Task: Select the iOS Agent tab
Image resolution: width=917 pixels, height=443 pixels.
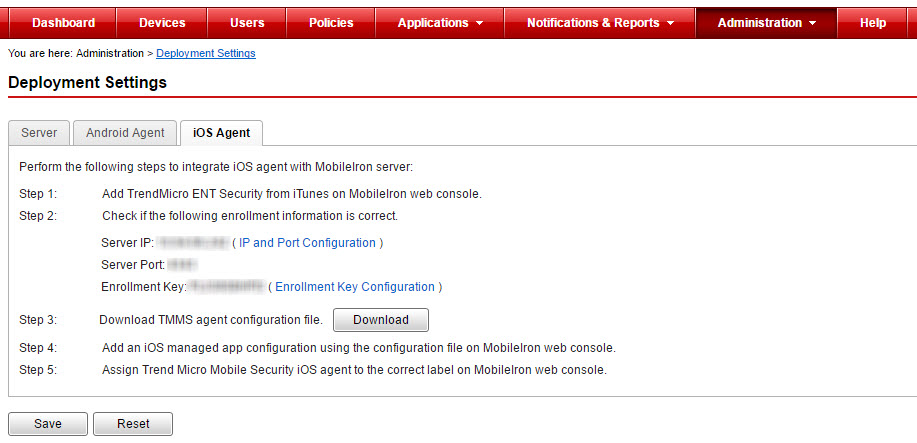Action: (x=221, y=133)
